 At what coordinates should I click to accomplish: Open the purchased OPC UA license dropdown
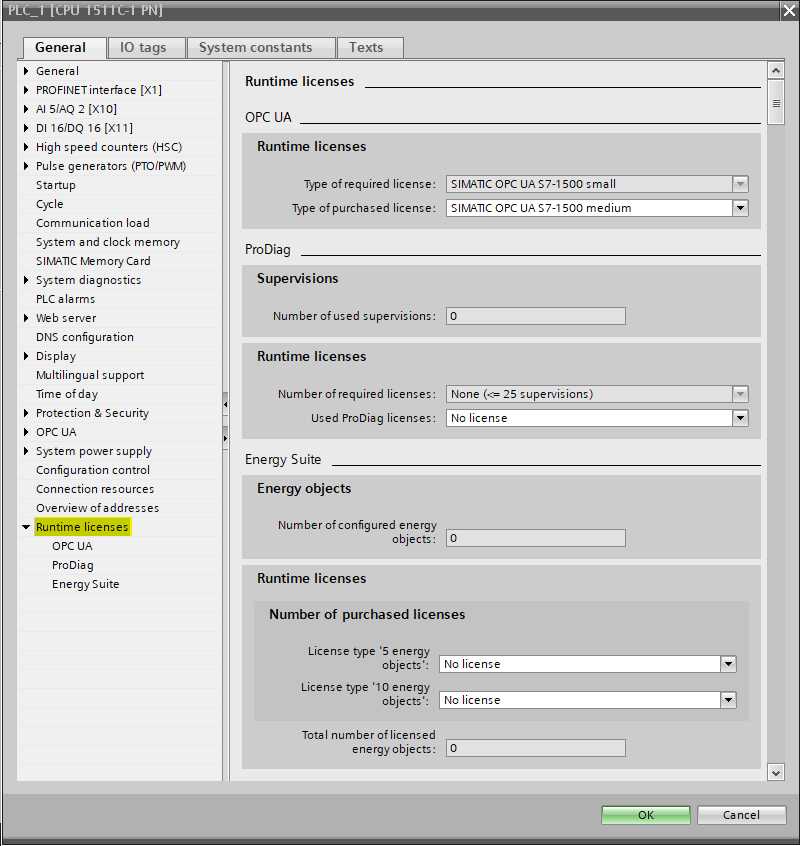(740, 208)
